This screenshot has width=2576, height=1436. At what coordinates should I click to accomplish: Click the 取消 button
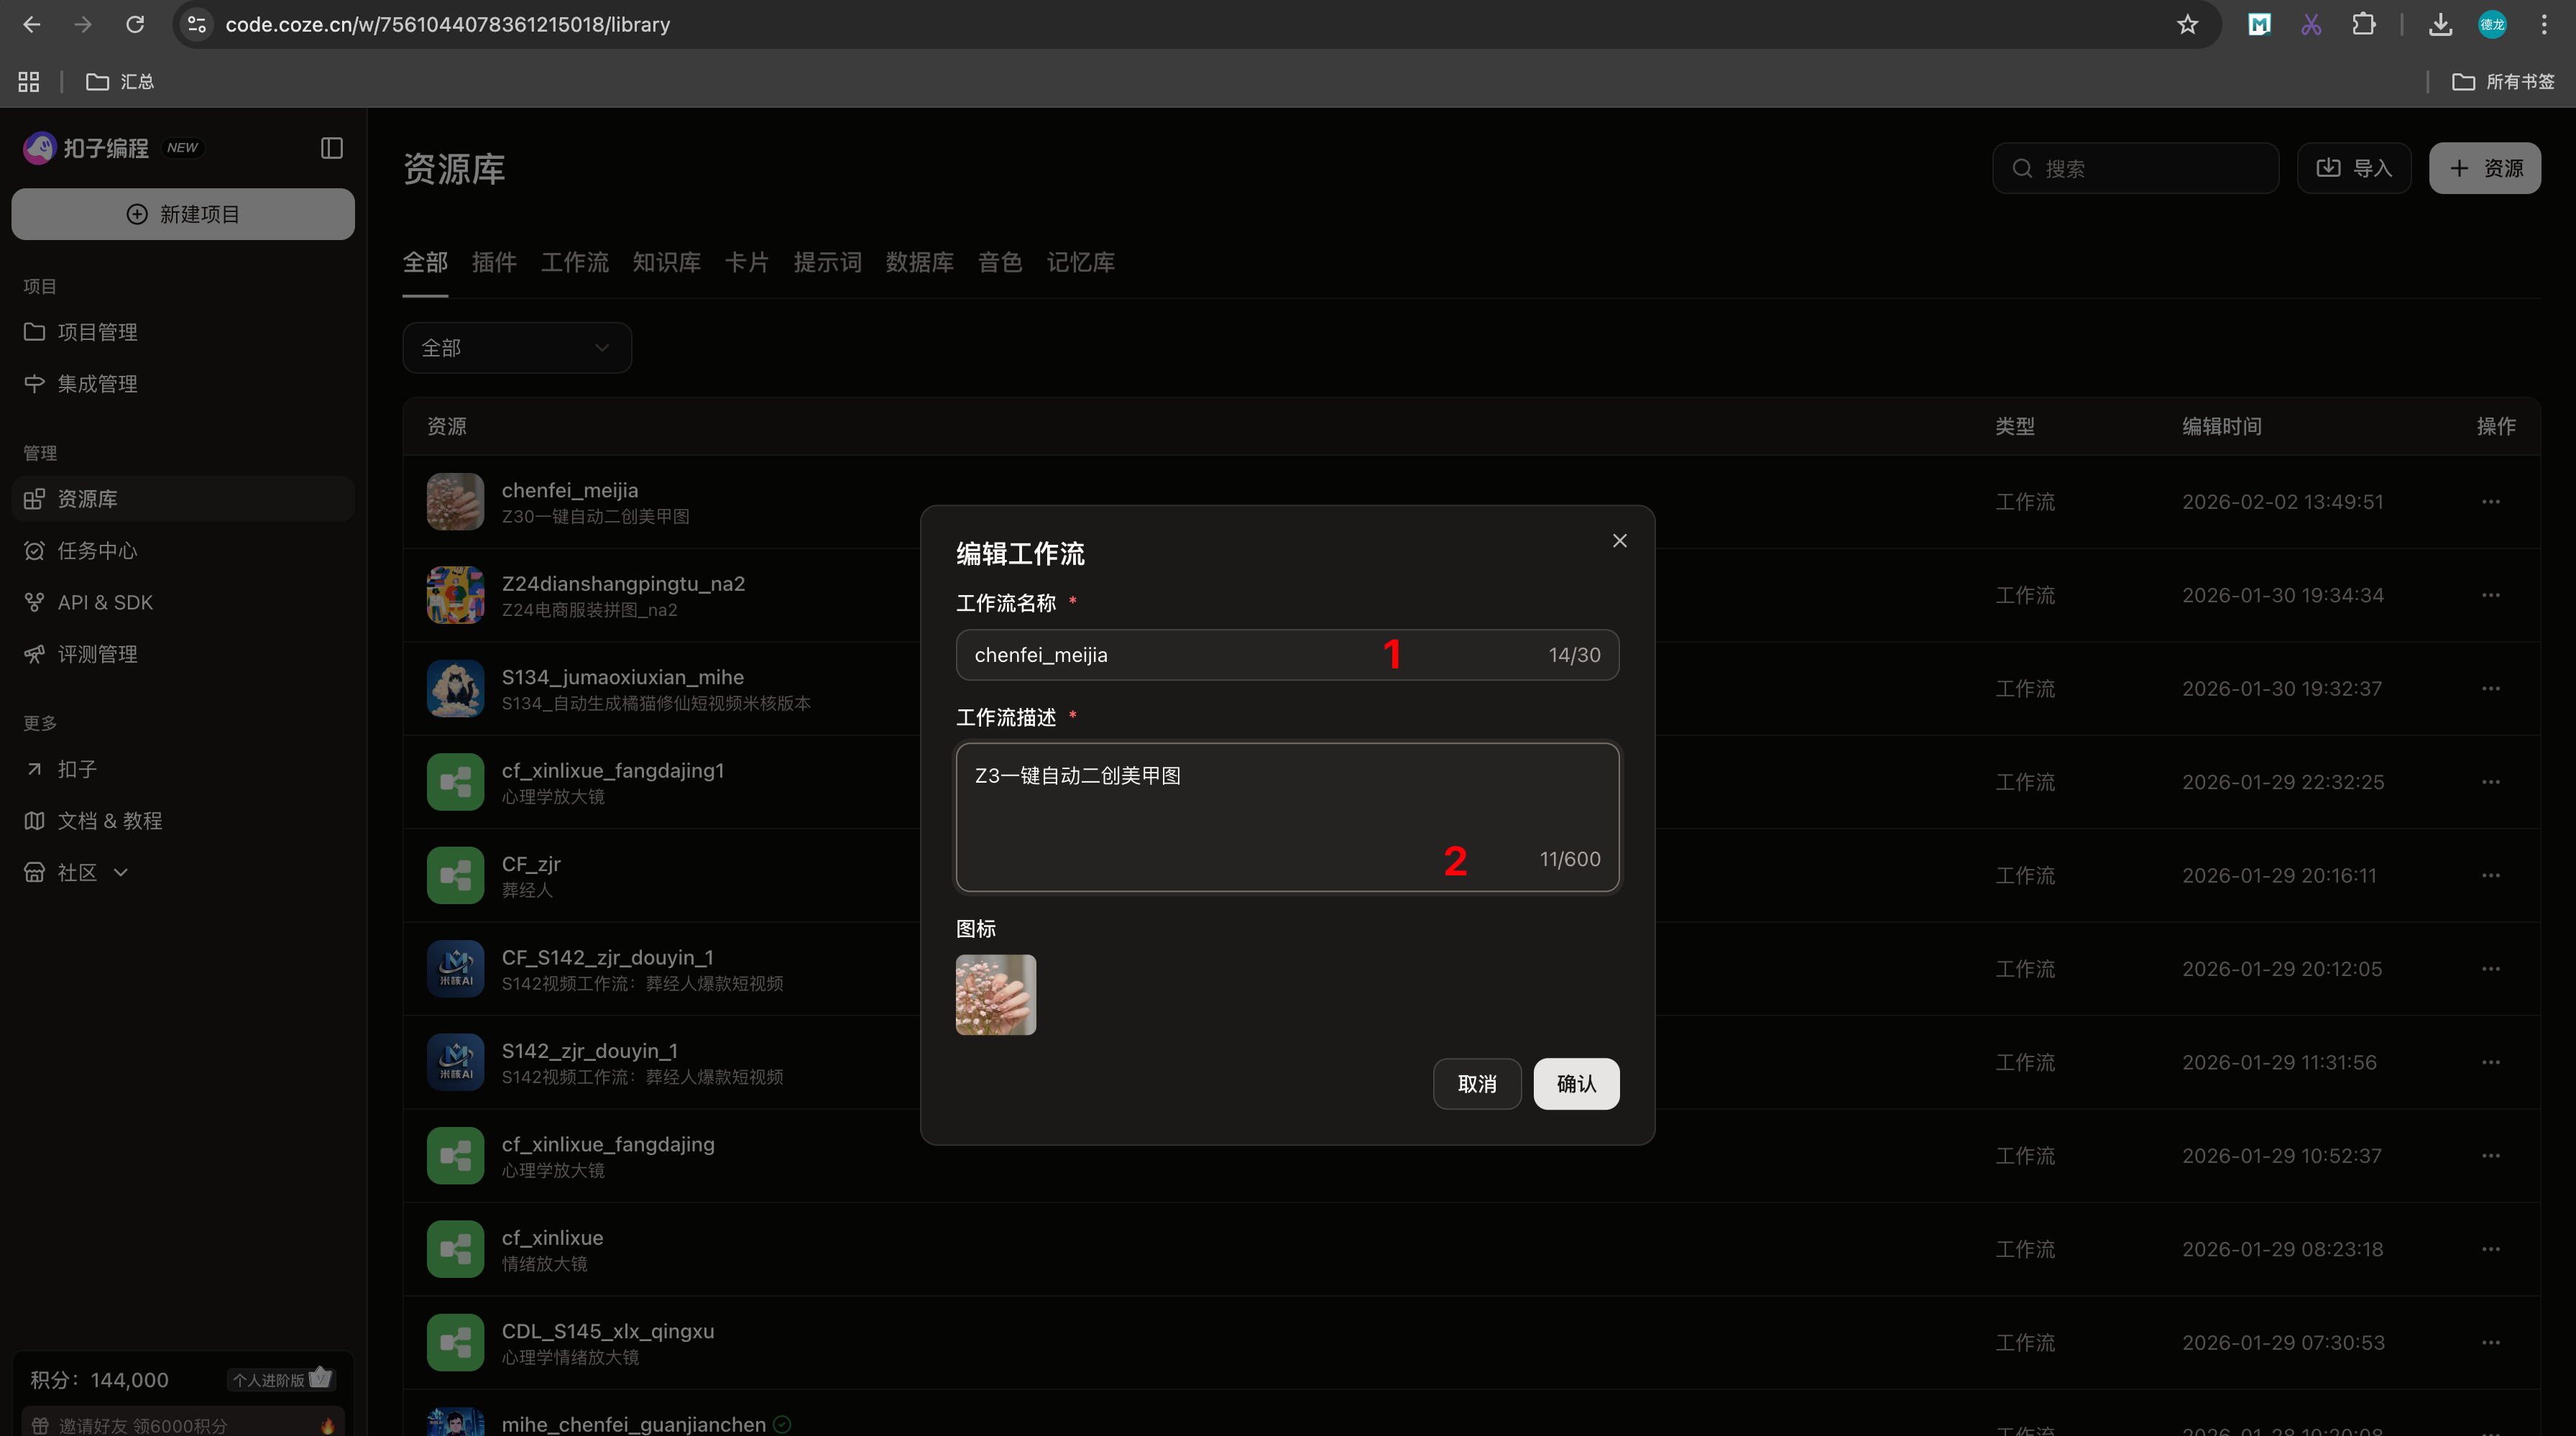(1476, 1083)
